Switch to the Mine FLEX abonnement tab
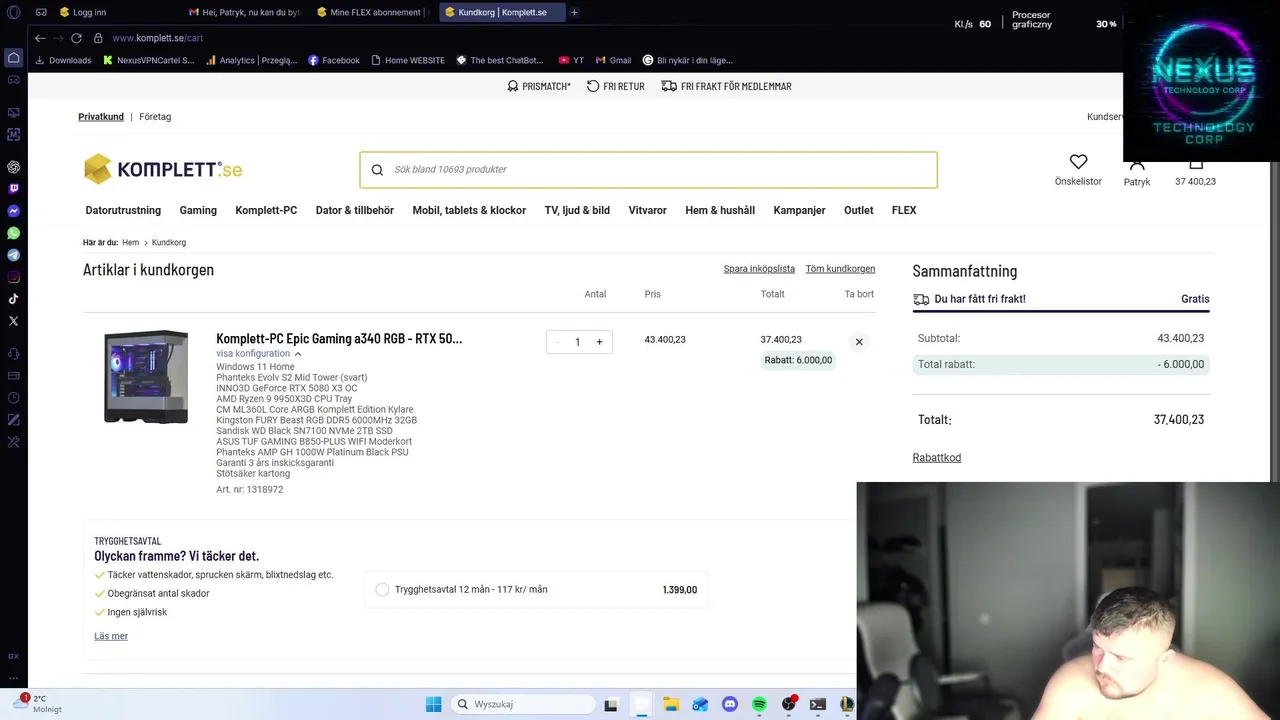The height and width of the screenshot is (720, 1280). [371, 12]
